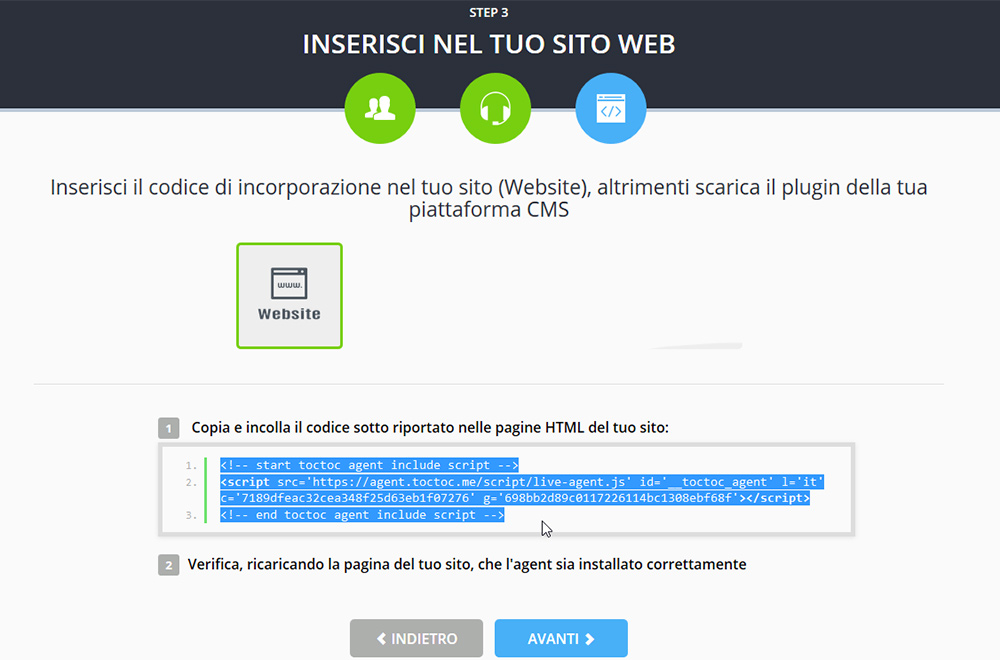Click the INDIETRO back button
The image size is (1000, 660).
416,638
